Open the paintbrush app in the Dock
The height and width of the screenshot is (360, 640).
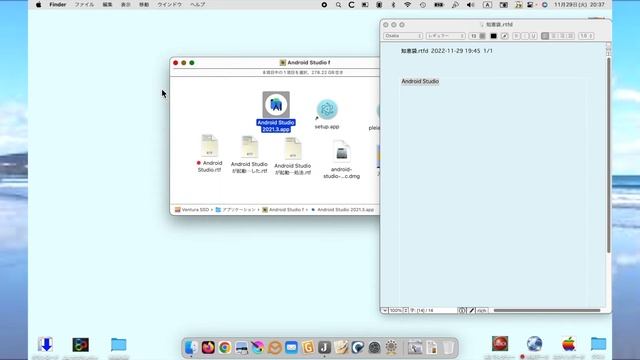[258, 347]
